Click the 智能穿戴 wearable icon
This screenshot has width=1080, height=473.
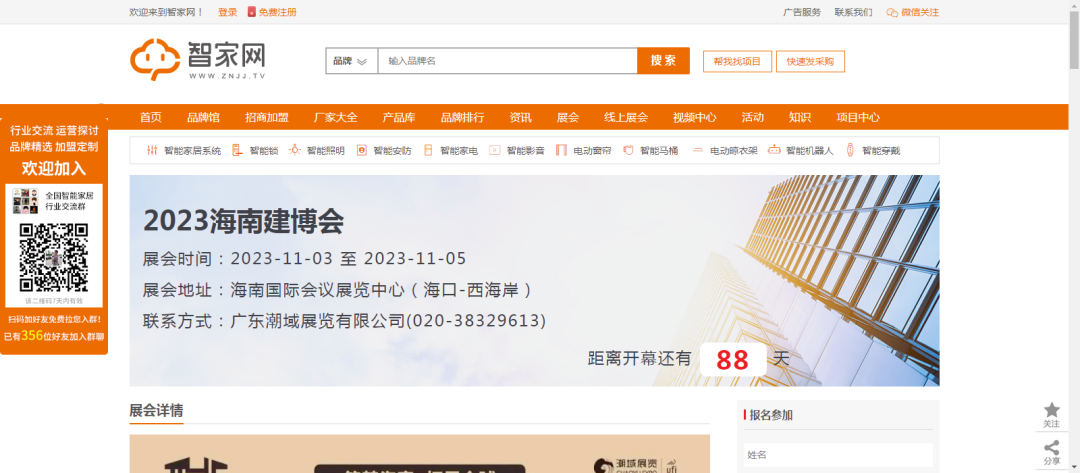[851, 150]
